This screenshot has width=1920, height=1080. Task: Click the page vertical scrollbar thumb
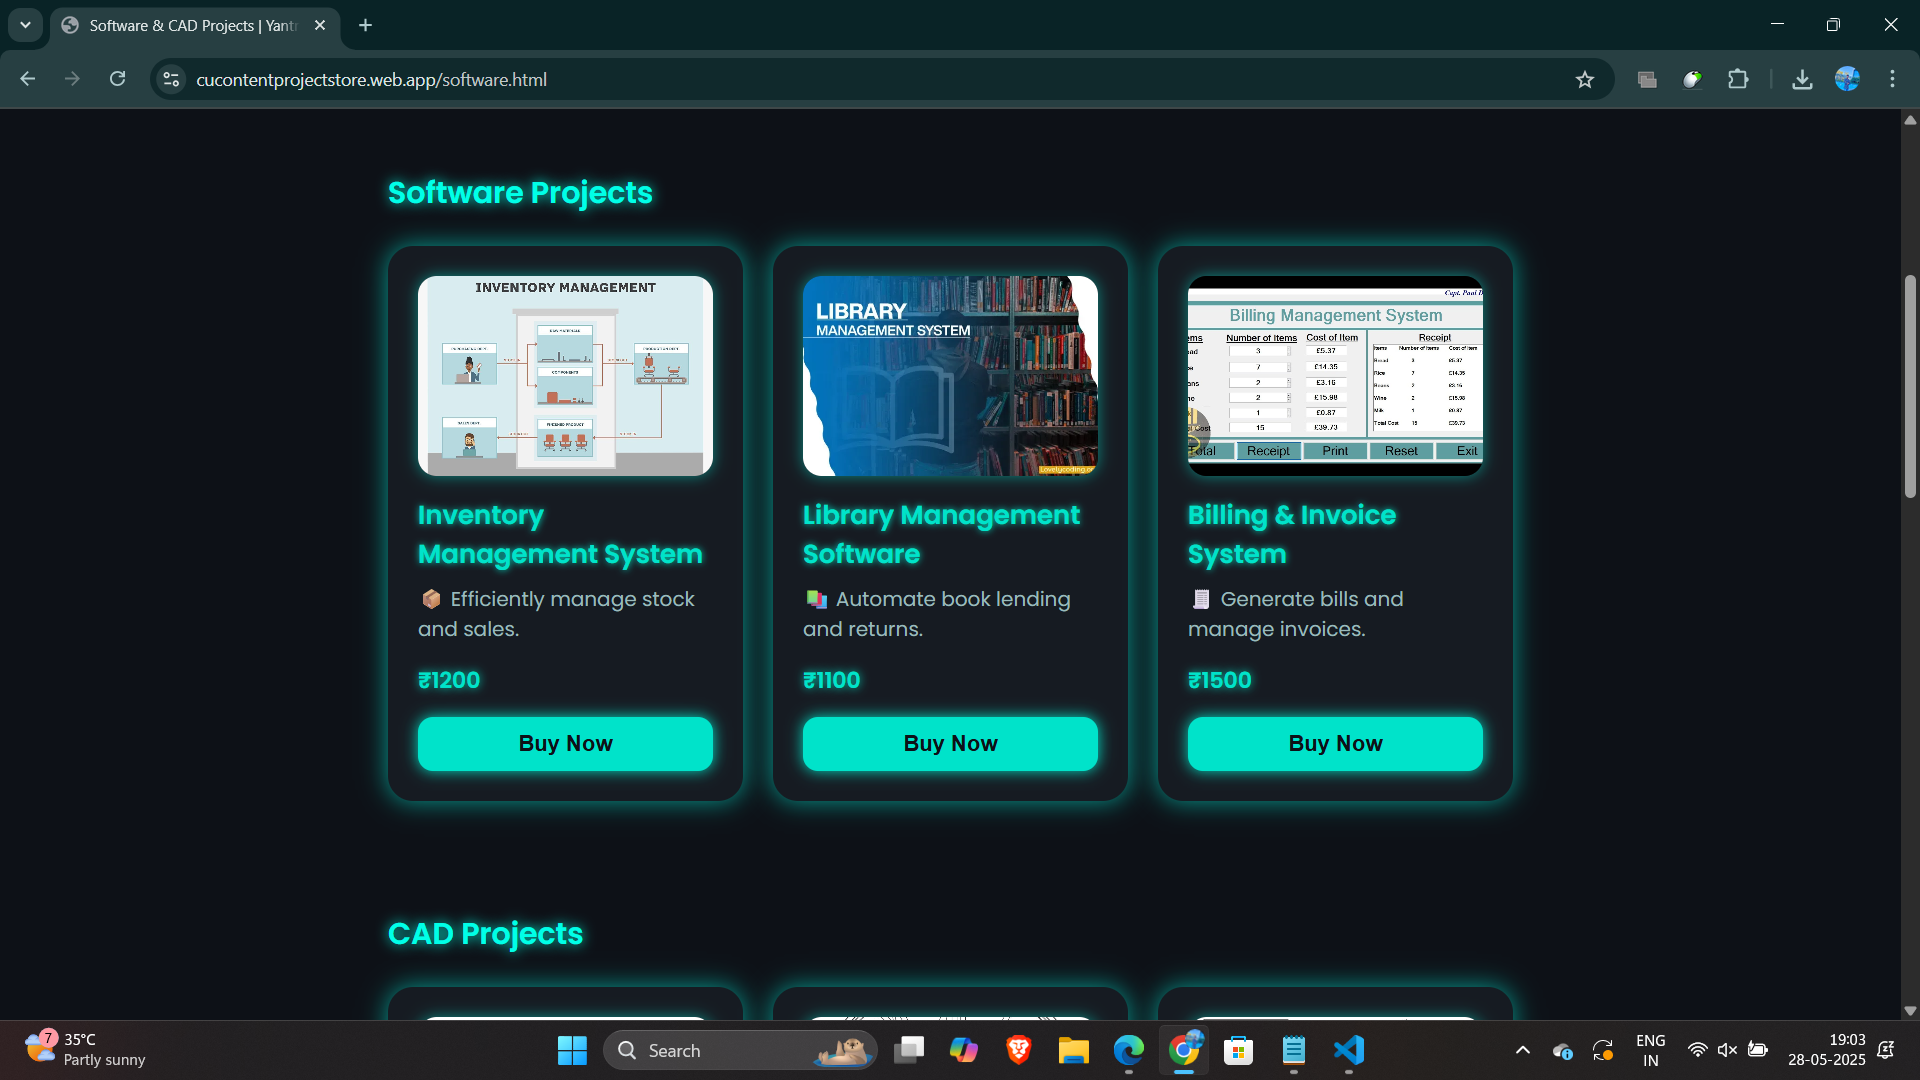pyautogui.click(x=1909, y=385)
